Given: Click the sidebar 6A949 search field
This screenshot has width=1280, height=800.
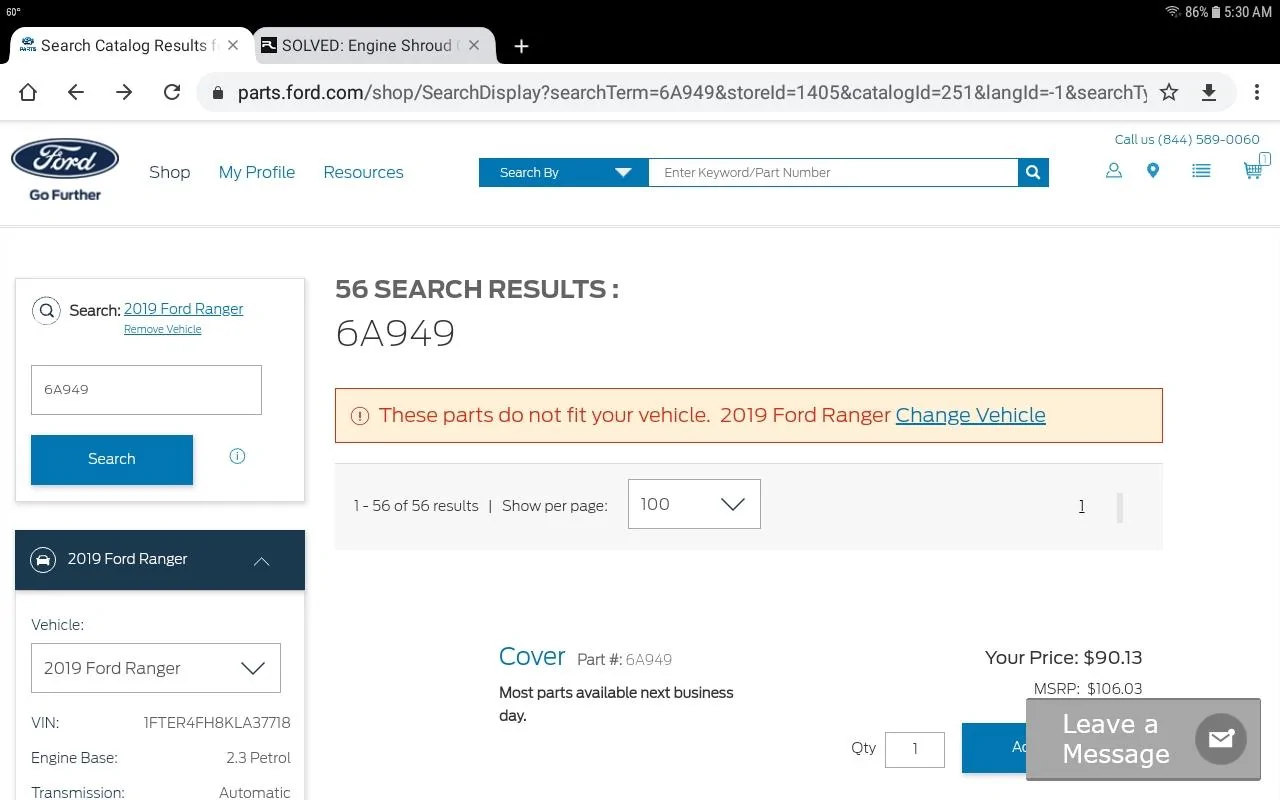Looking at the screenshot, I should coord(146,390).
